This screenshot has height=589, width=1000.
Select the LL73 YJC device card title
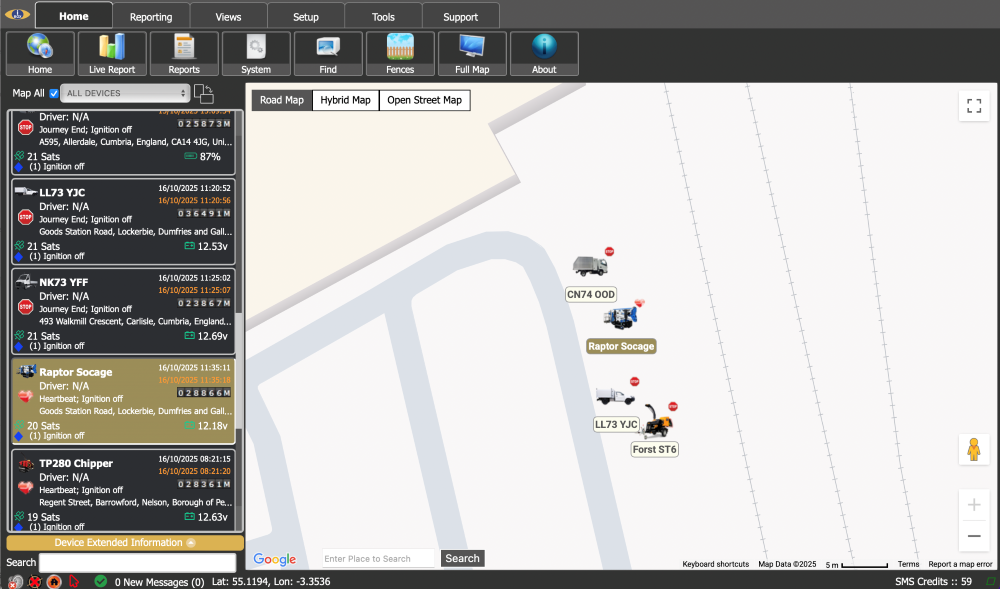(x=62, y=193)
